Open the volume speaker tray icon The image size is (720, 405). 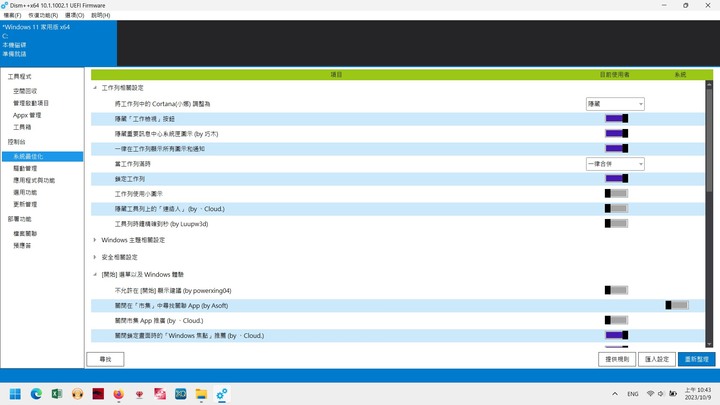pos(661,394)
